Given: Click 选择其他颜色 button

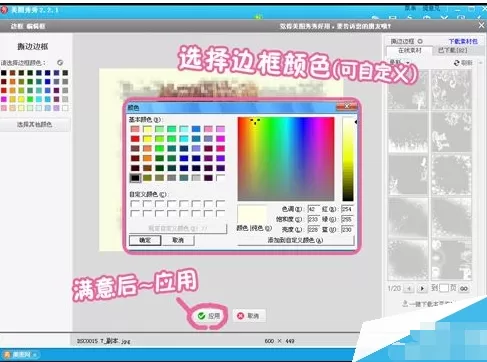Looking at the screenshot, I should click(34, 124).
